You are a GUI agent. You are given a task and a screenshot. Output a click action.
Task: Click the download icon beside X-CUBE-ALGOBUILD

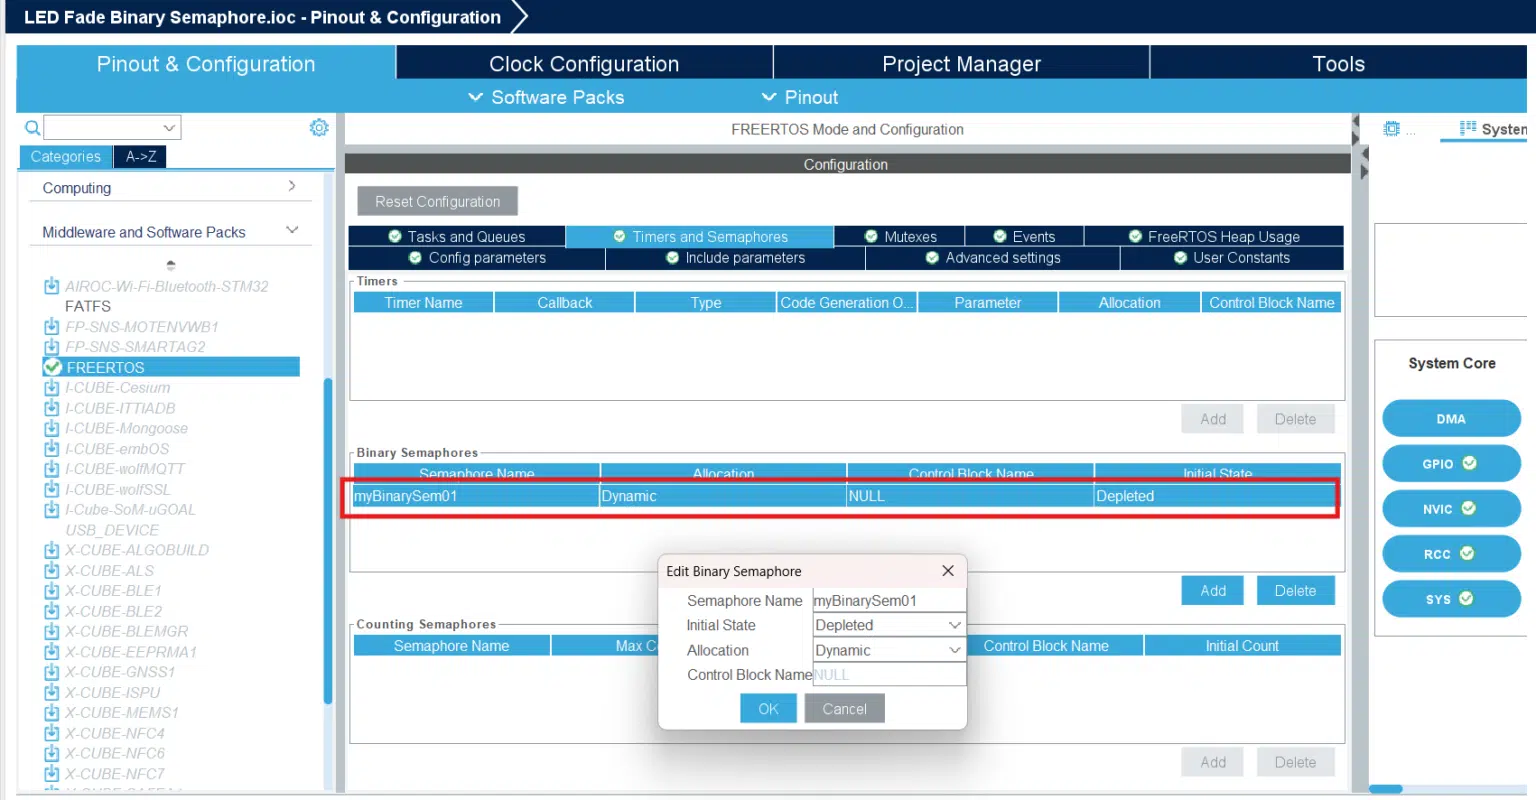coord(52,550)
